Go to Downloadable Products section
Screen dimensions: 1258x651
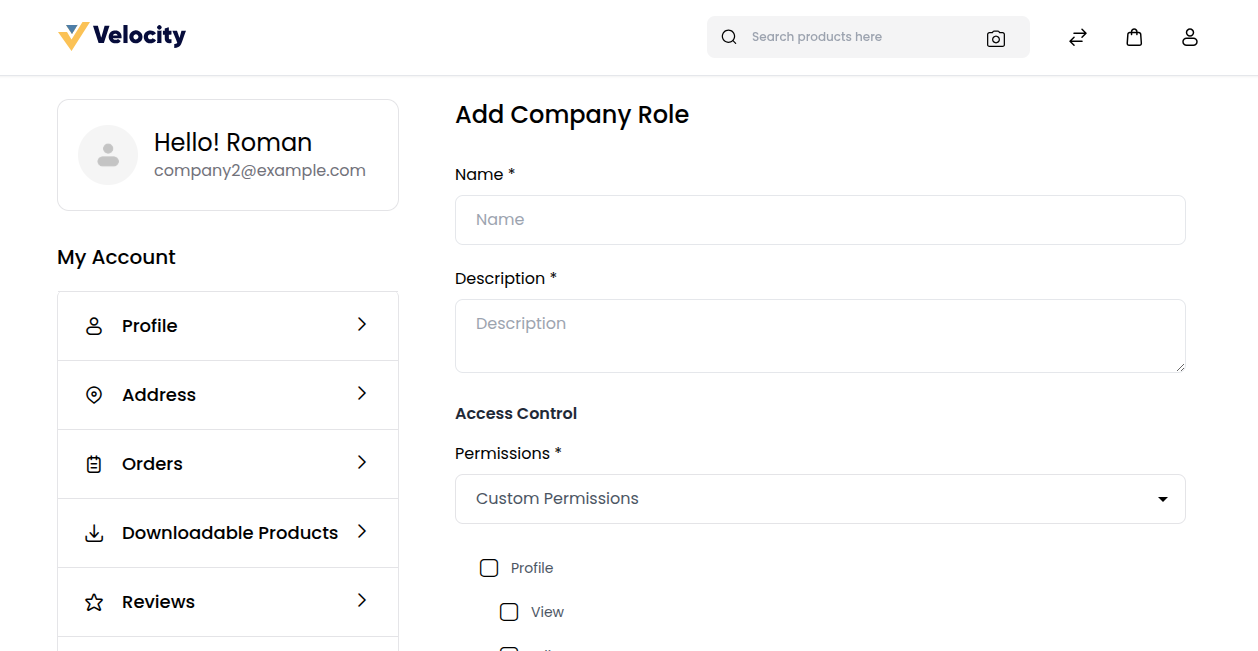tap(230, 533)
